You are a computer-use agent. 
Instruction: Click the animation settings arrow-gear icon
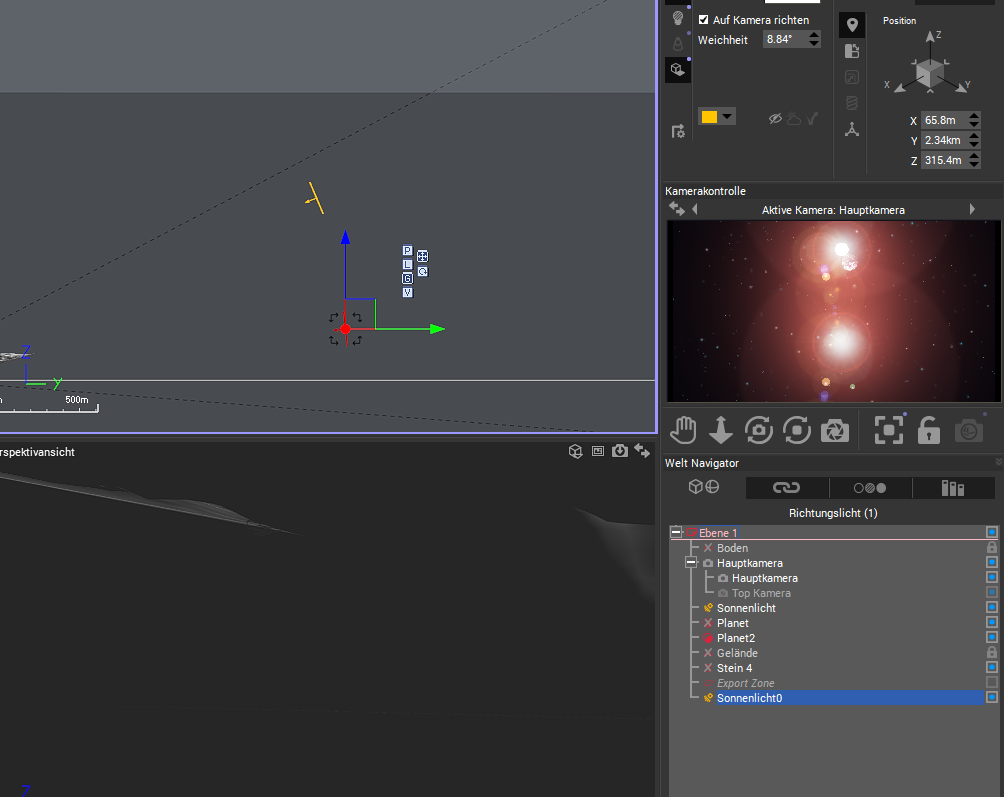pos(678,131)
